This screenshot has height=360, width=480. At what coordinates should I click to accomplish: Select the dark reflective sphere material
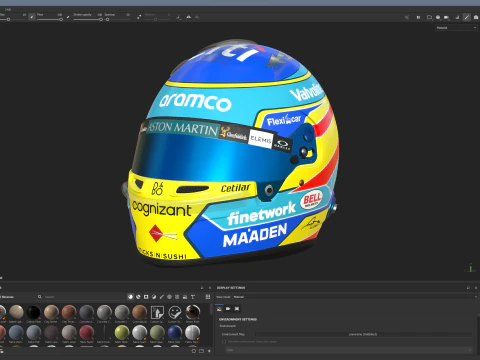[193, 312]
